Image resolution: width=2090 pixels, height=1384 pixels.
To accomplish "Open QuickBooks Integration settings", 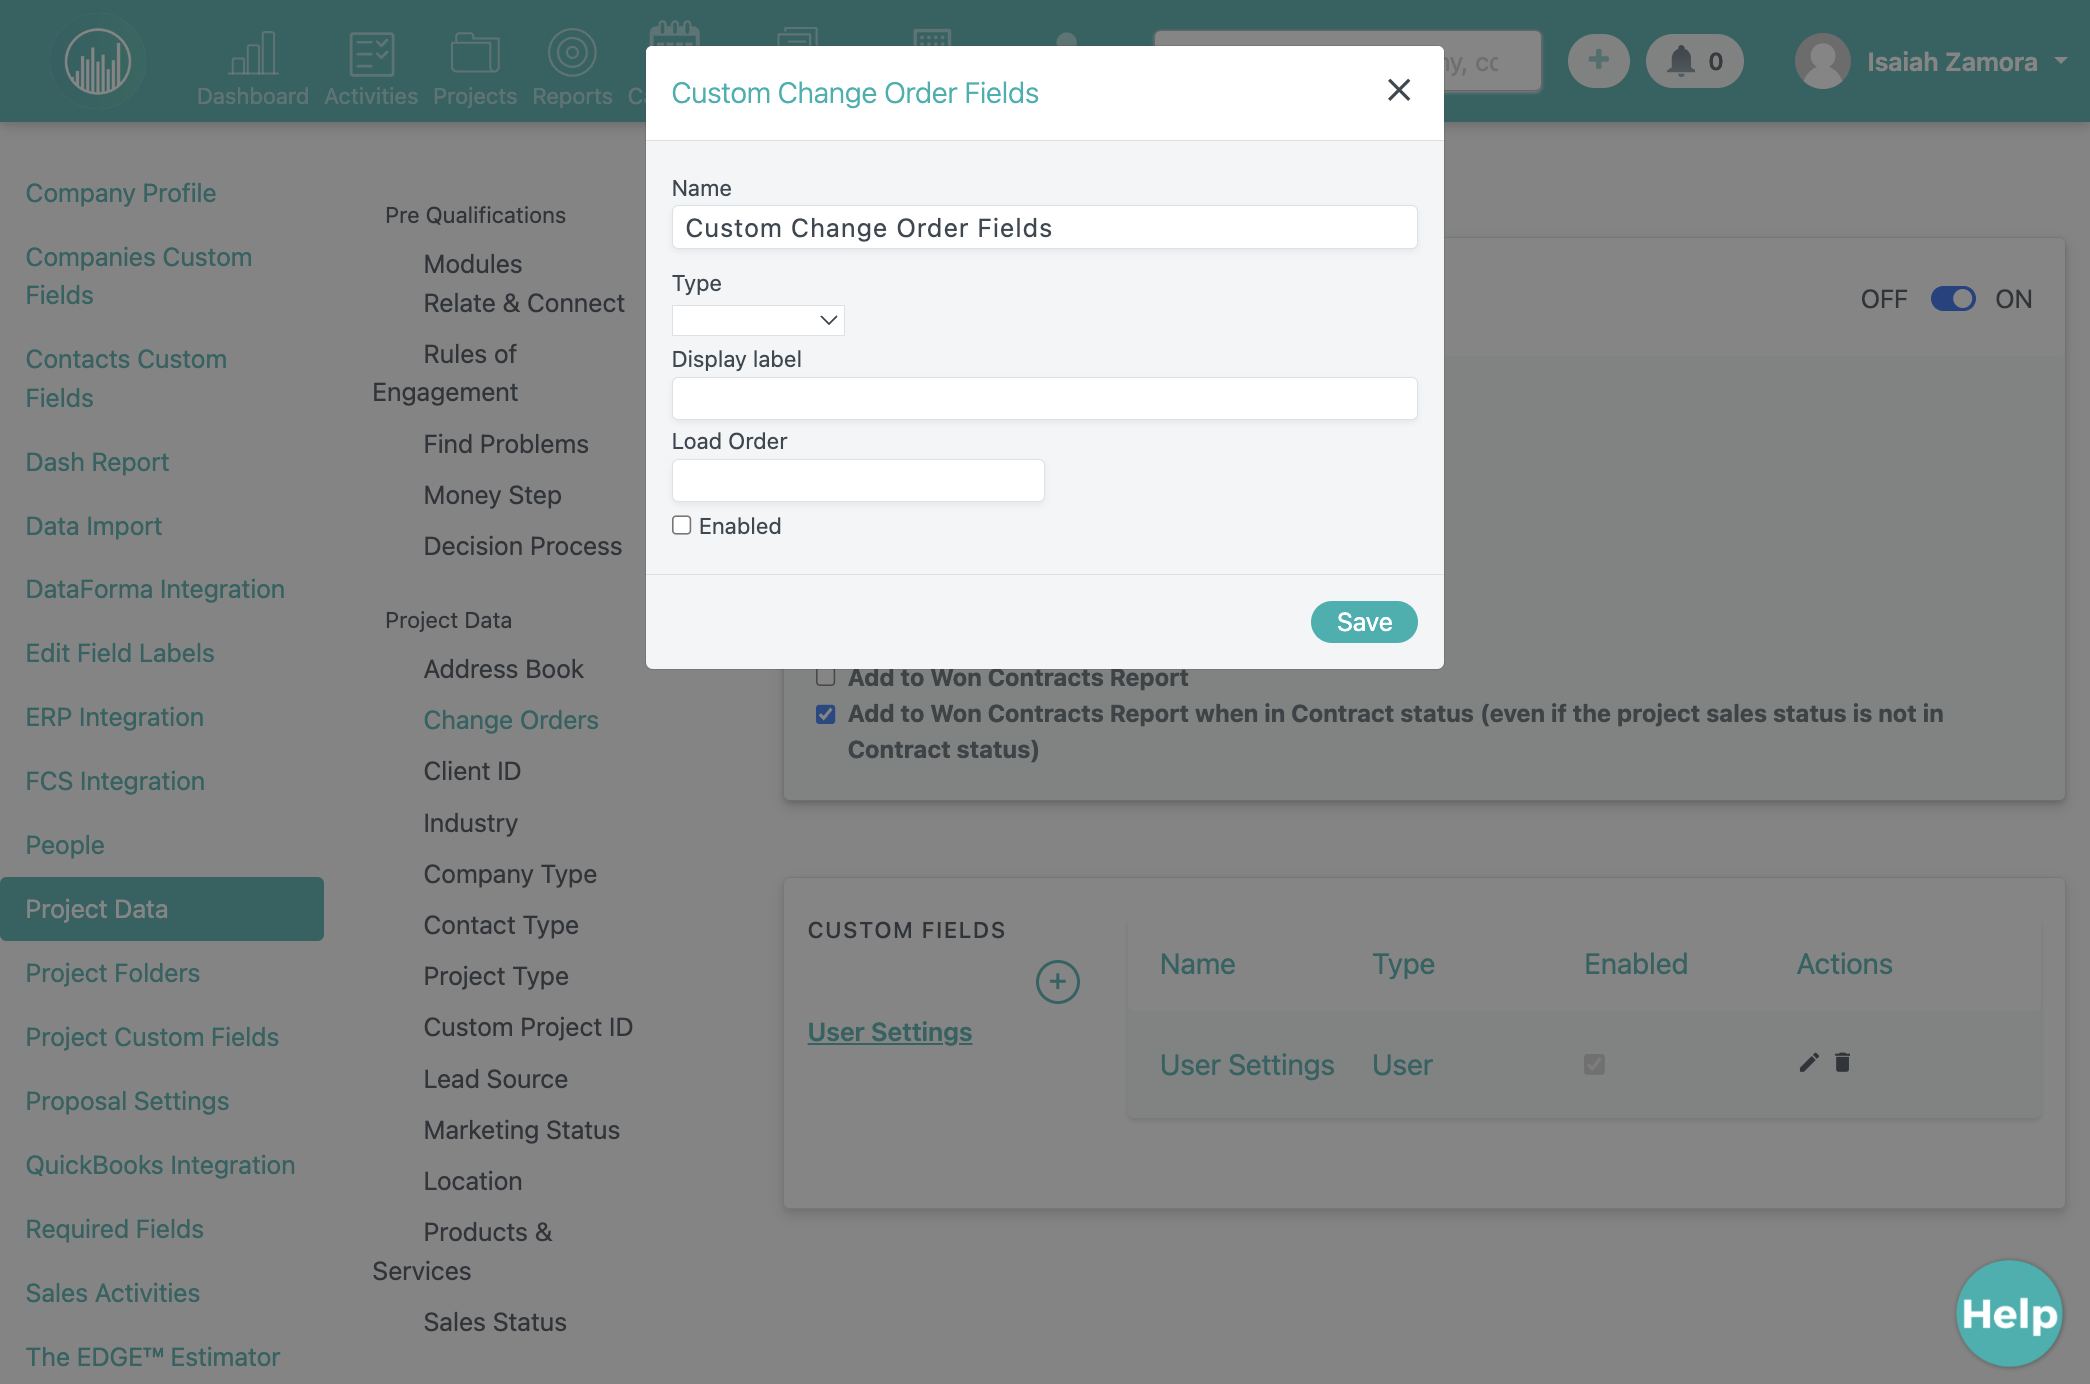I will click(160, 1165).
